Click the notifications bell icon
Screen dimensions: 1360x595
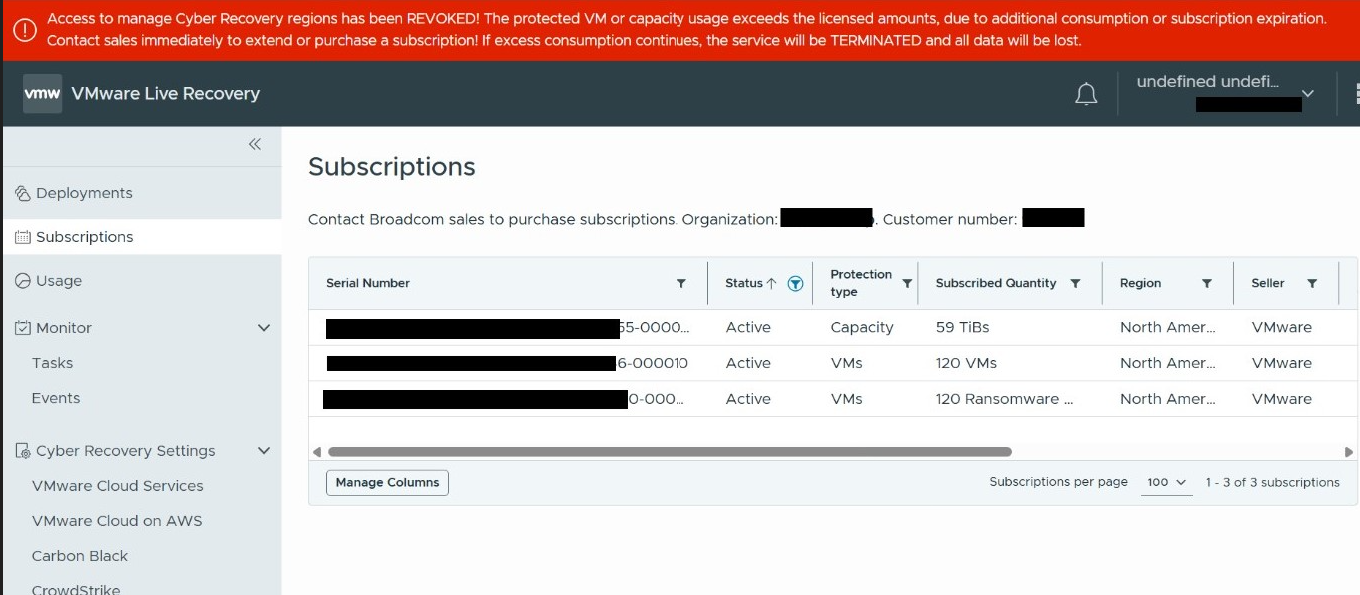(1086, 94)
